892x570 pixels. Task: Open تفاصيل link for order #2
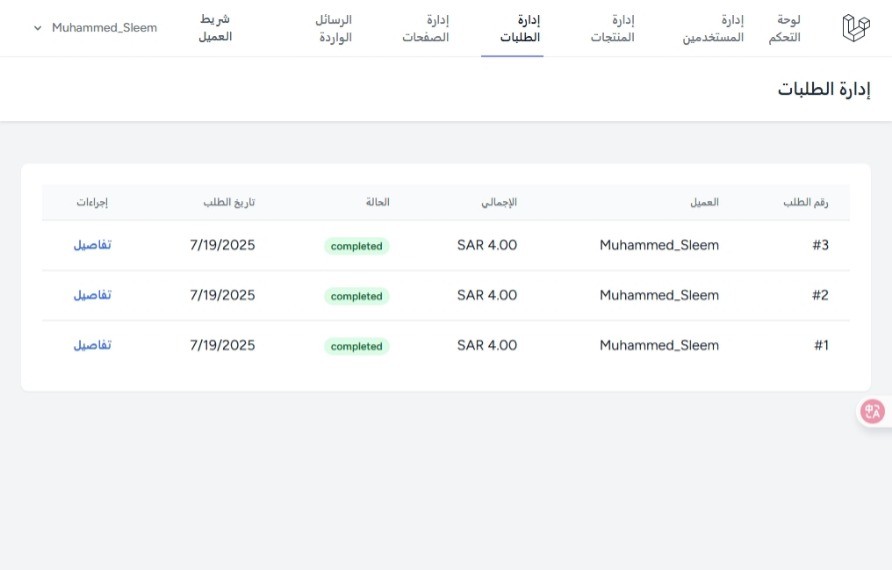(92, 295)
